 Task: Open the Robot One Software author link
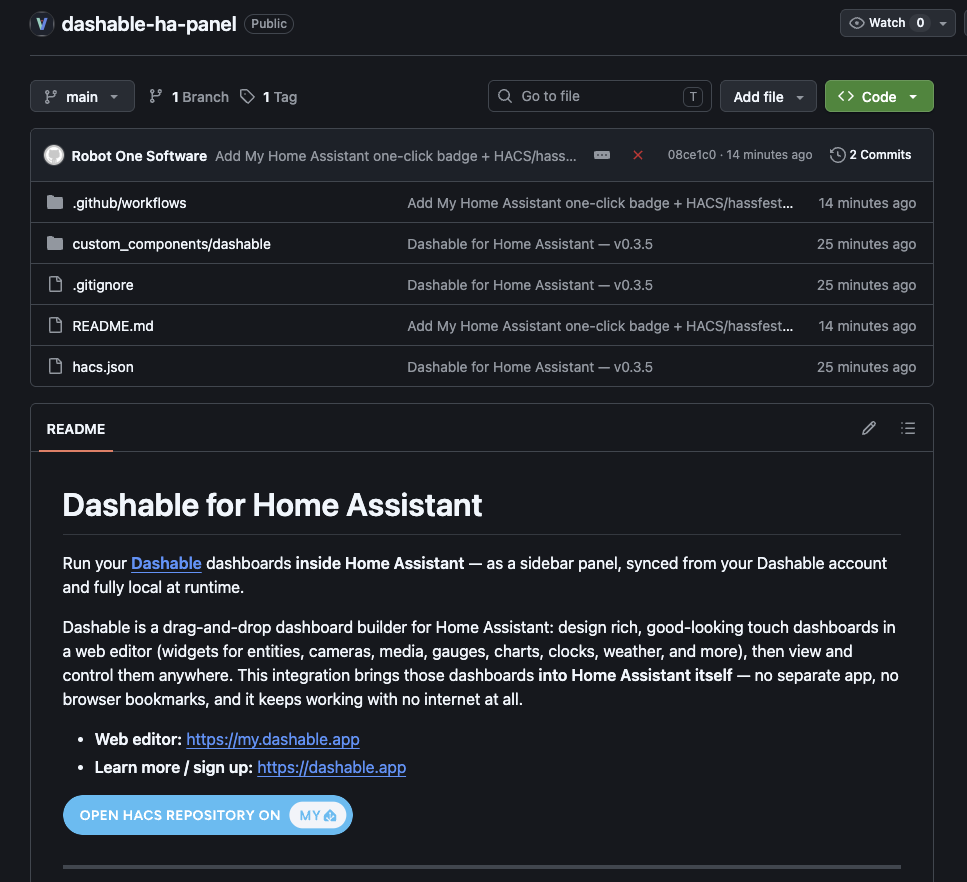click(x=139, y=156)
